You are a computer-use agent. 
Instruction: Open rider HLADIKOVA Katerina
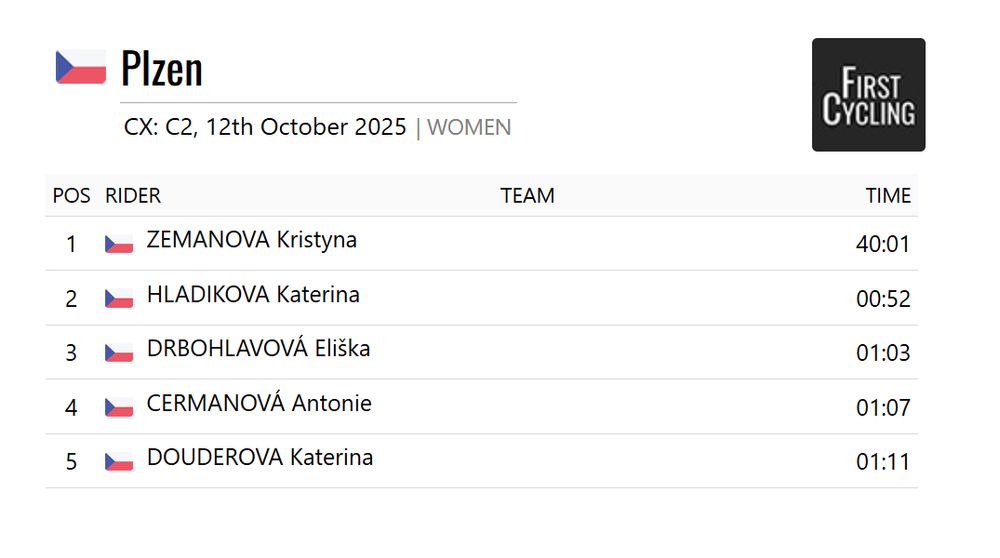[253, 295]
